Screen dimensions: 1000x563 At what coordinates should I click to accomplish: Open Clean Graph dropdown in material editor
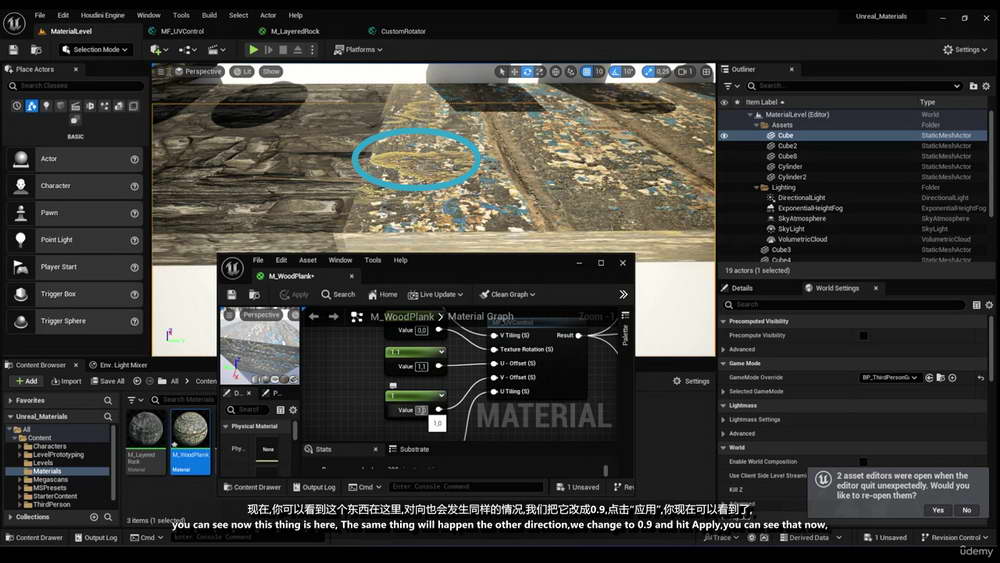[x=508, y=295]
